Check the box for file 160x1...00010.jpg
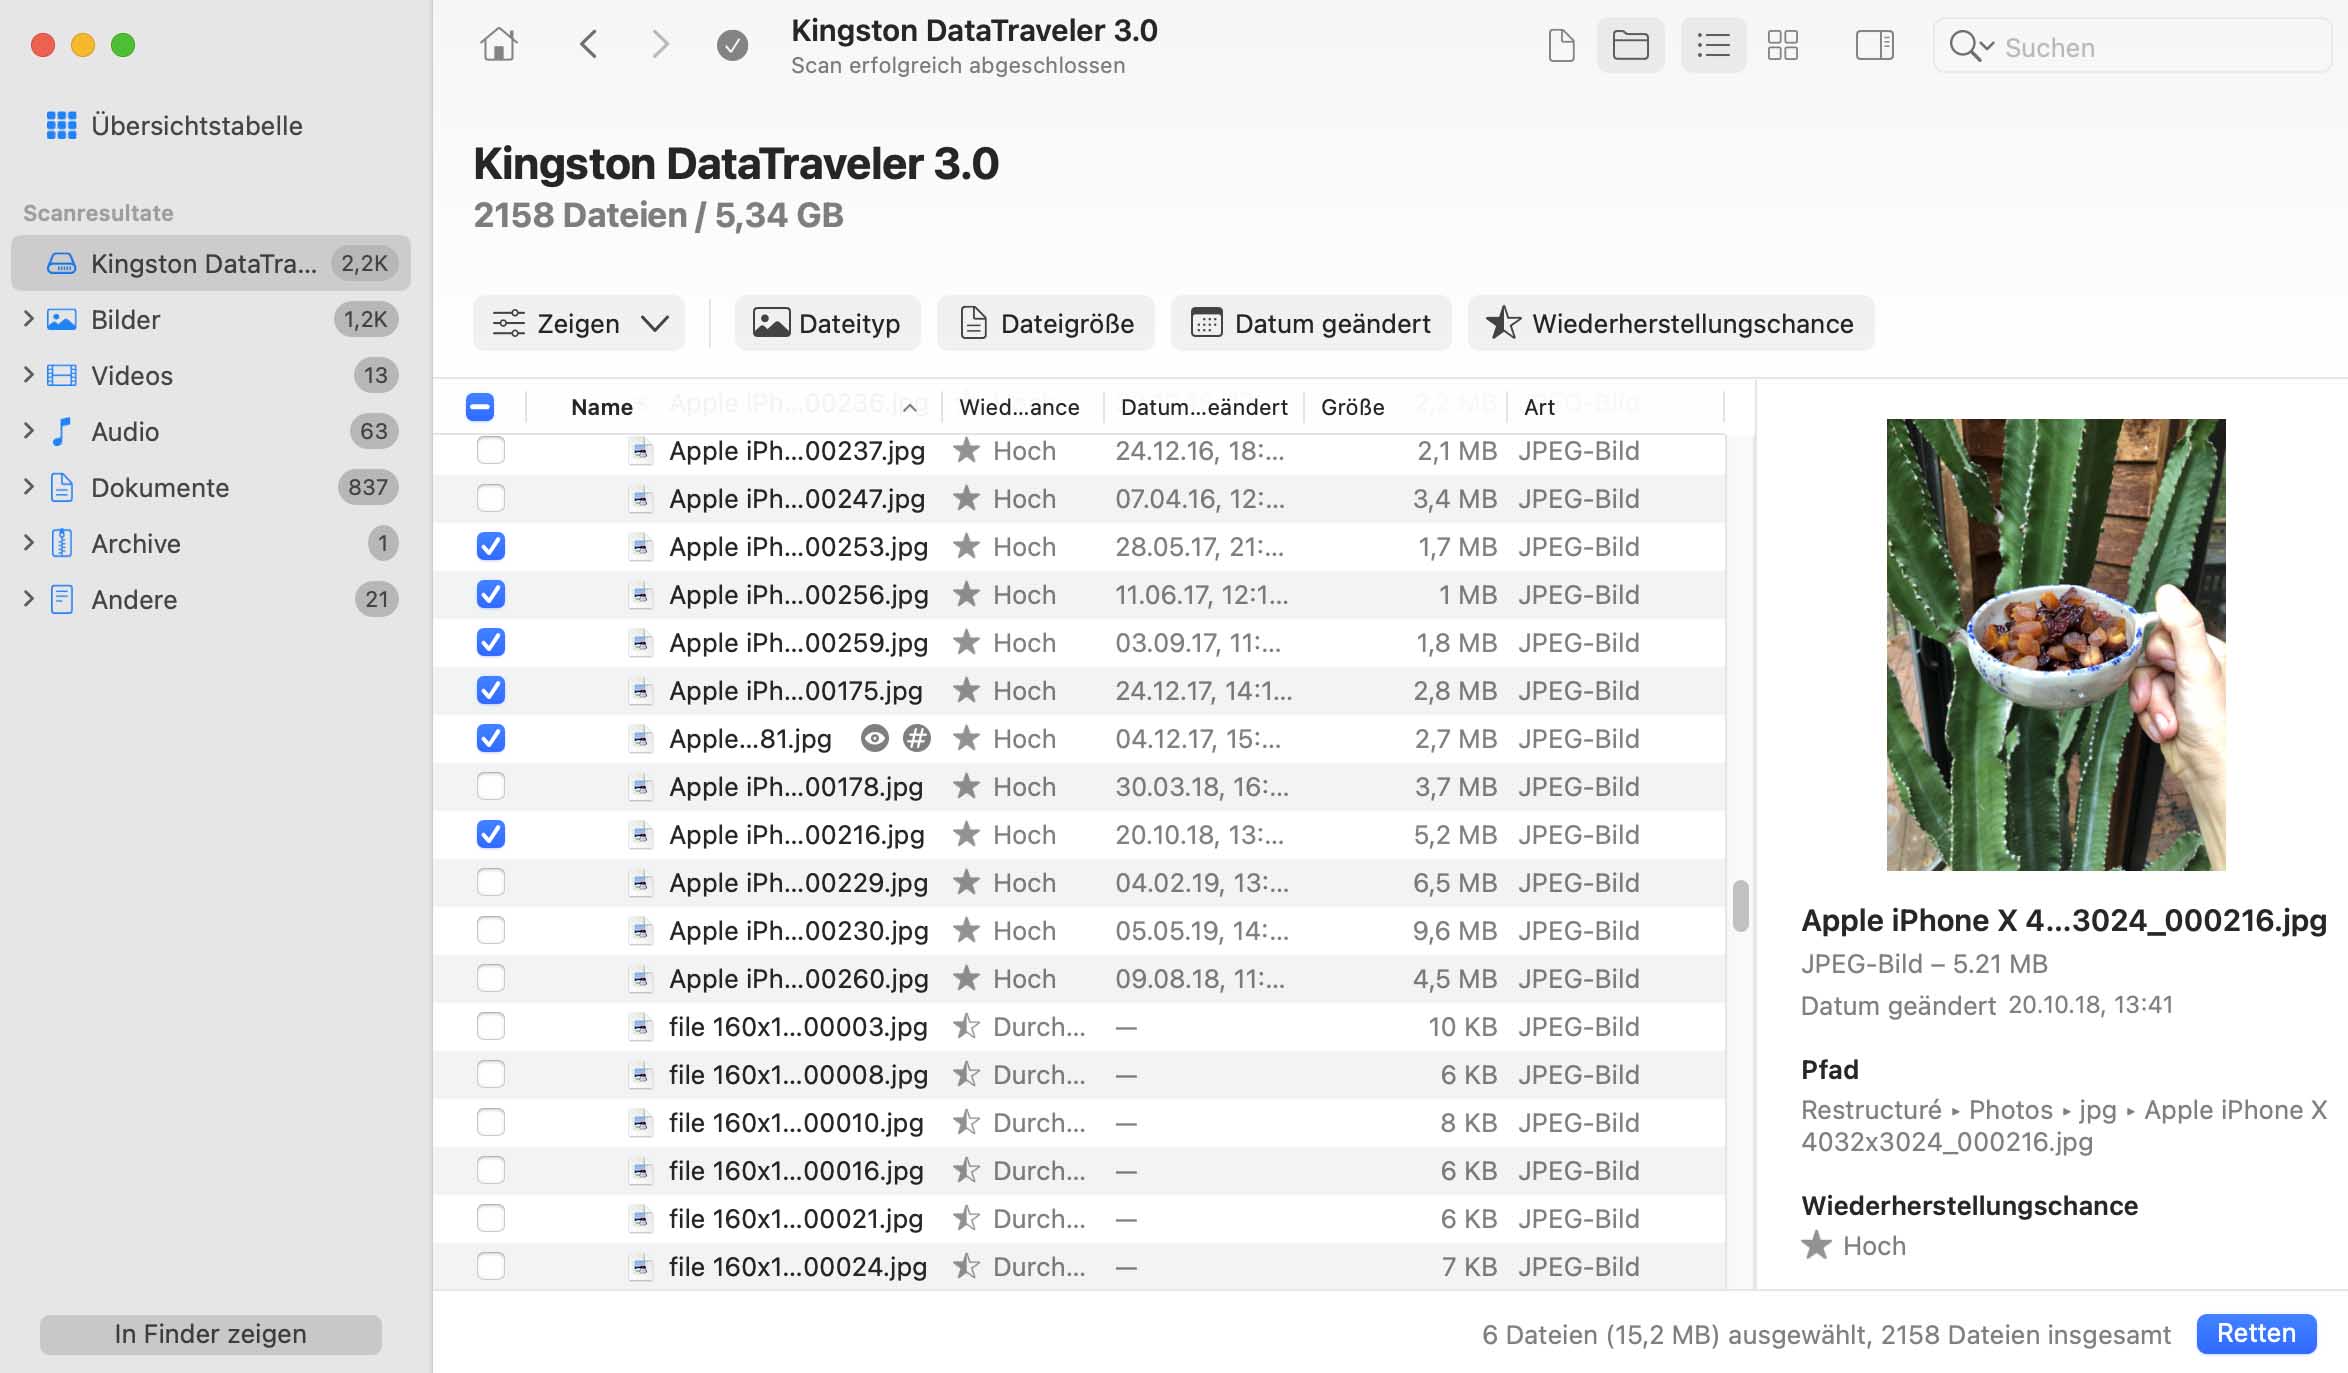 click(x=491, y=1122)
